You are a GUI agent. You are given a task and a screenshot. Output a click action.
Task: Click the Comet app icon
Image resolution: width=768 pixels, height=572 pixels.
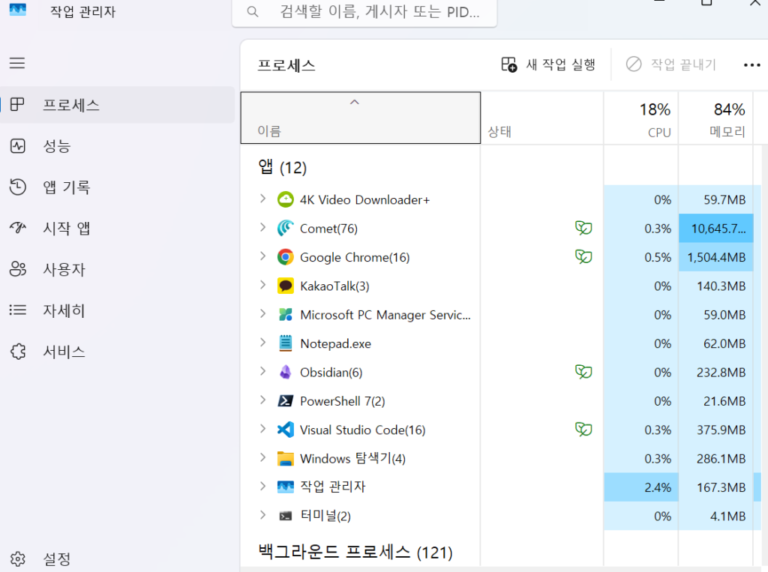286,228
